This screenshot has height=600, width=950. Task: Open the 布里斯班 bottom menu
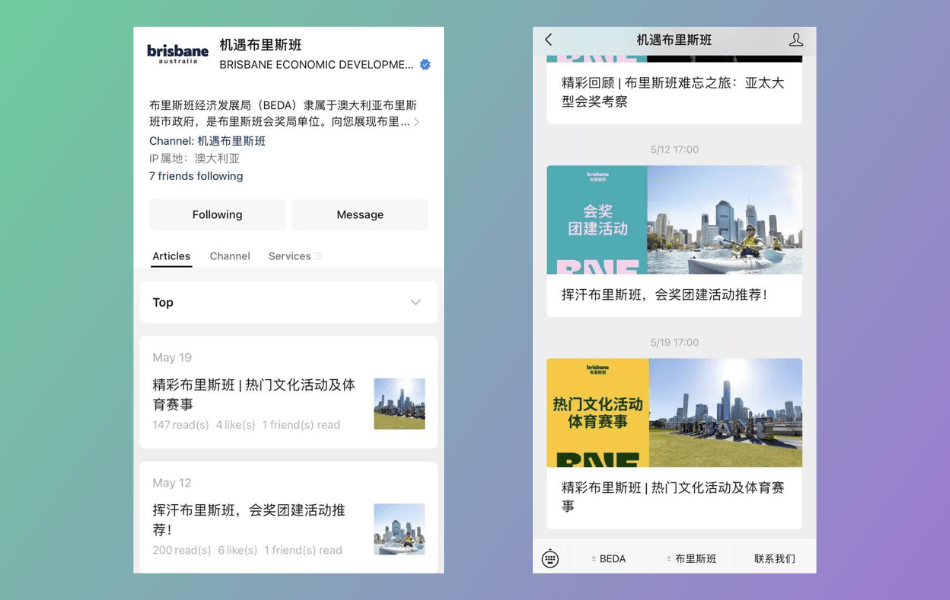coord(691,558)
